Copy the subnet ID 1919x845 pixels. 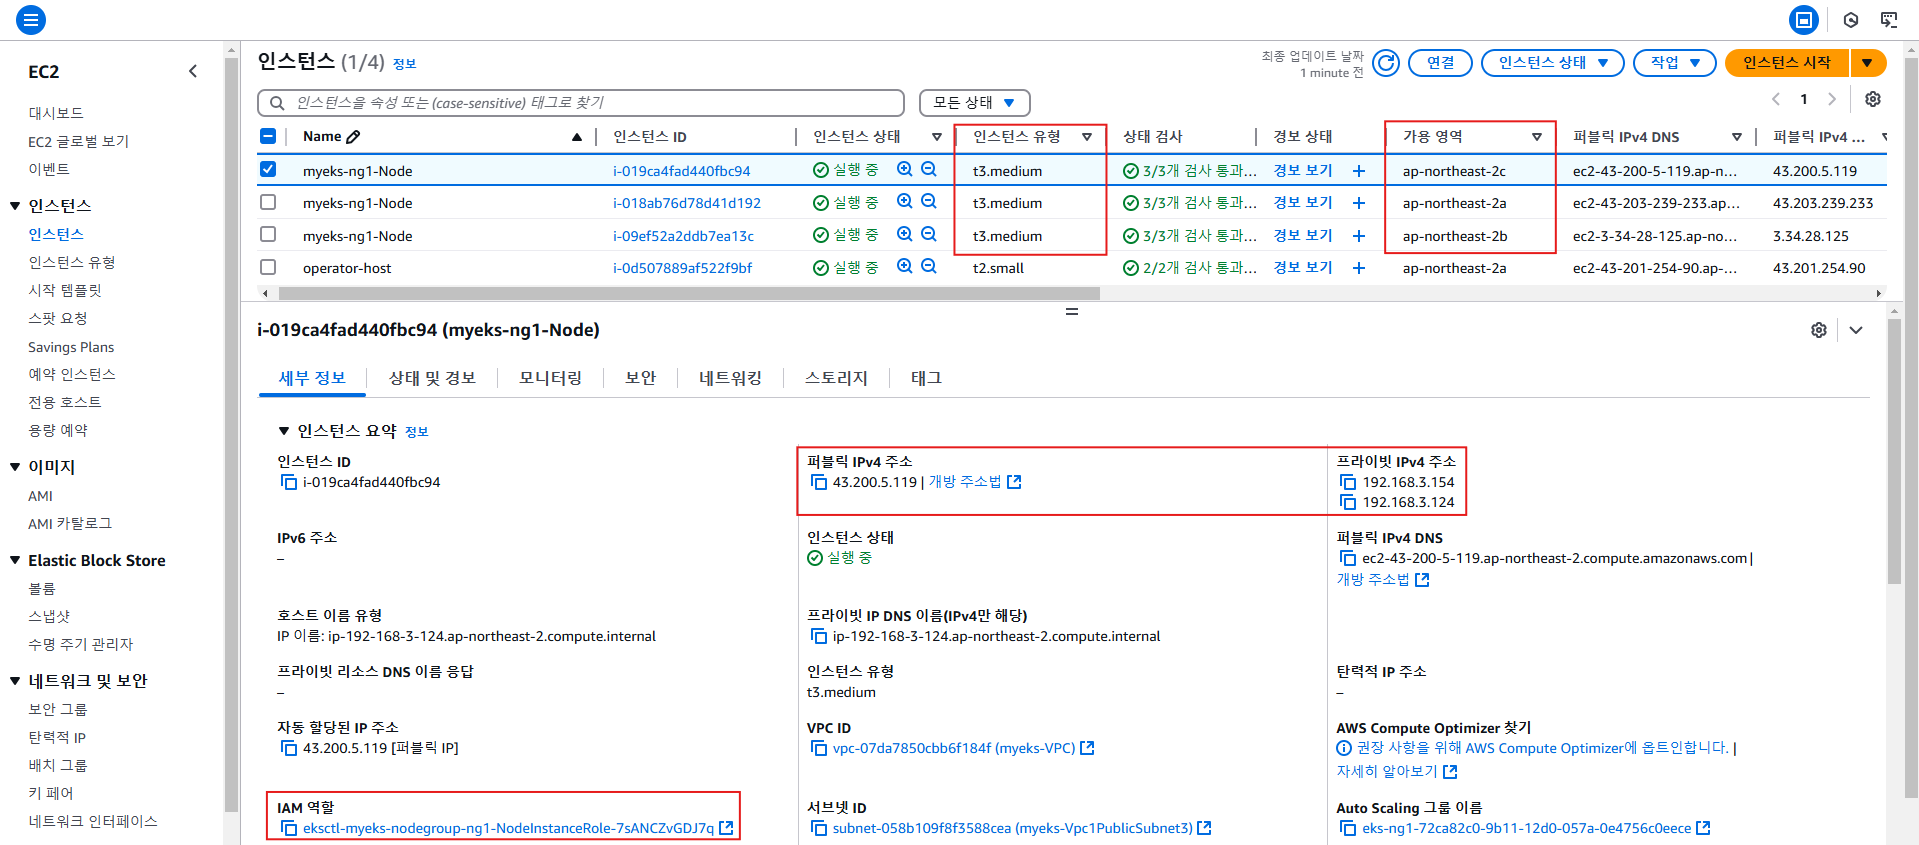click(x=819, y=828)
